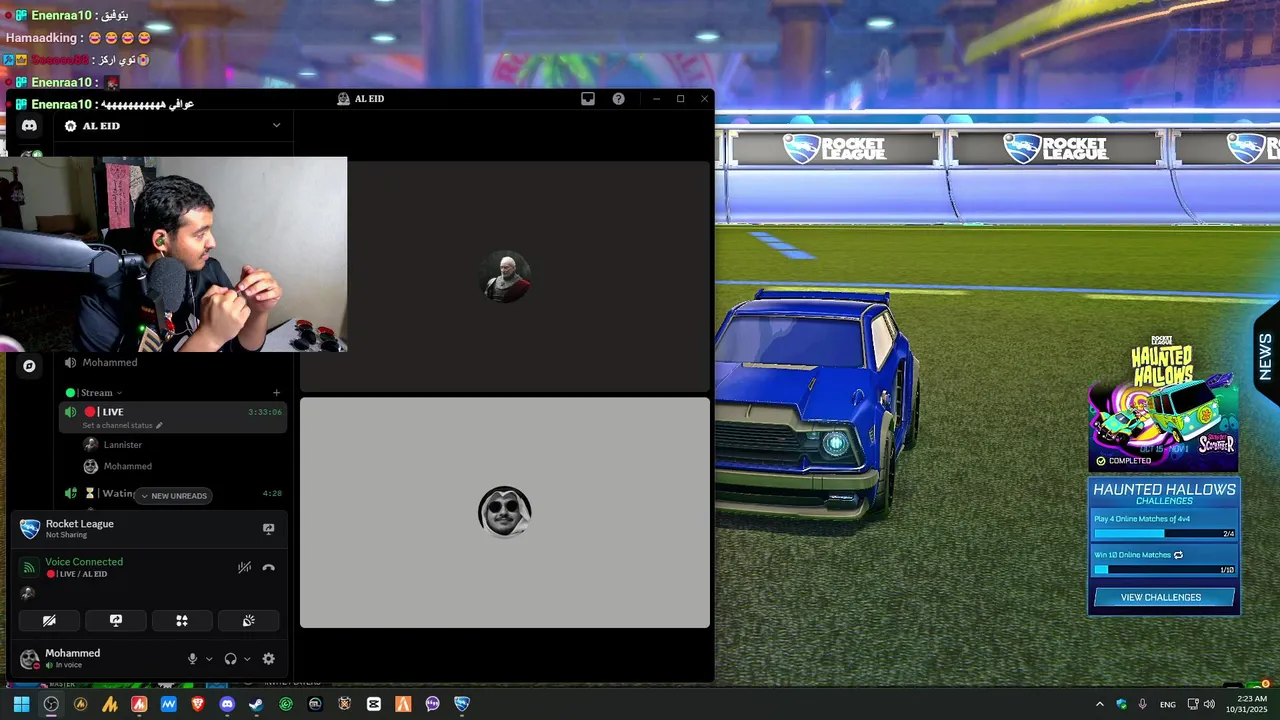
Task: Open the Discord help question mark icon
Action: [x=619, y=99]
